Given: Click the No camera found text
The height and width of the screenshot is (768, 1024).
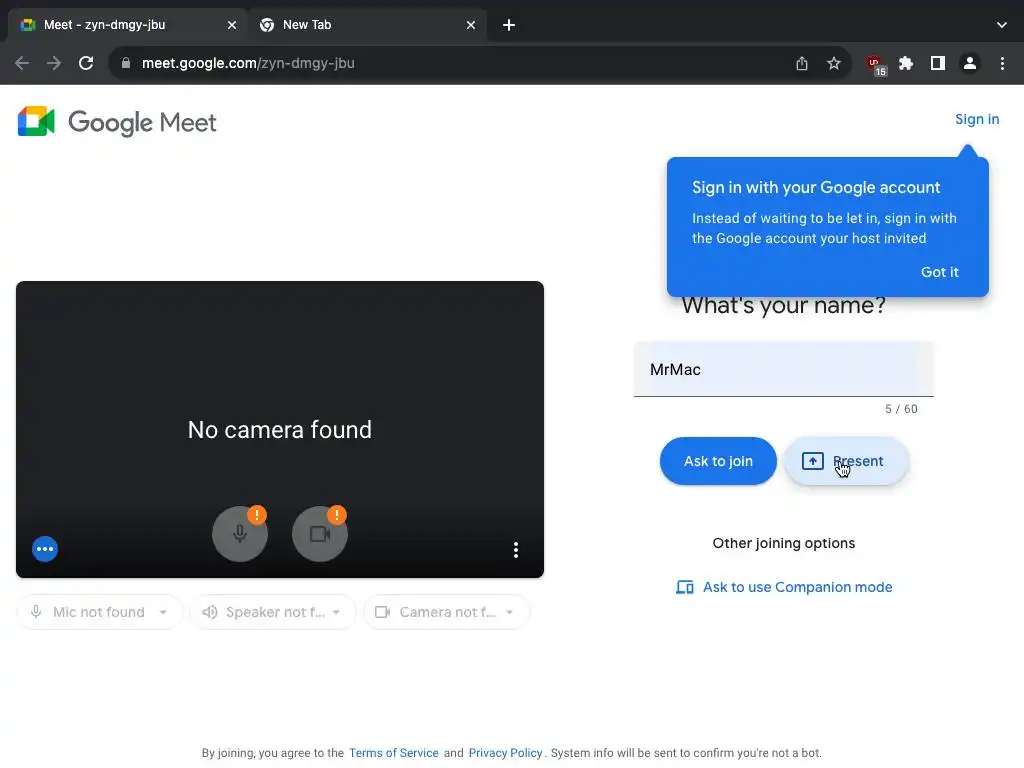Looking at the screenshot, I should 280,430.
